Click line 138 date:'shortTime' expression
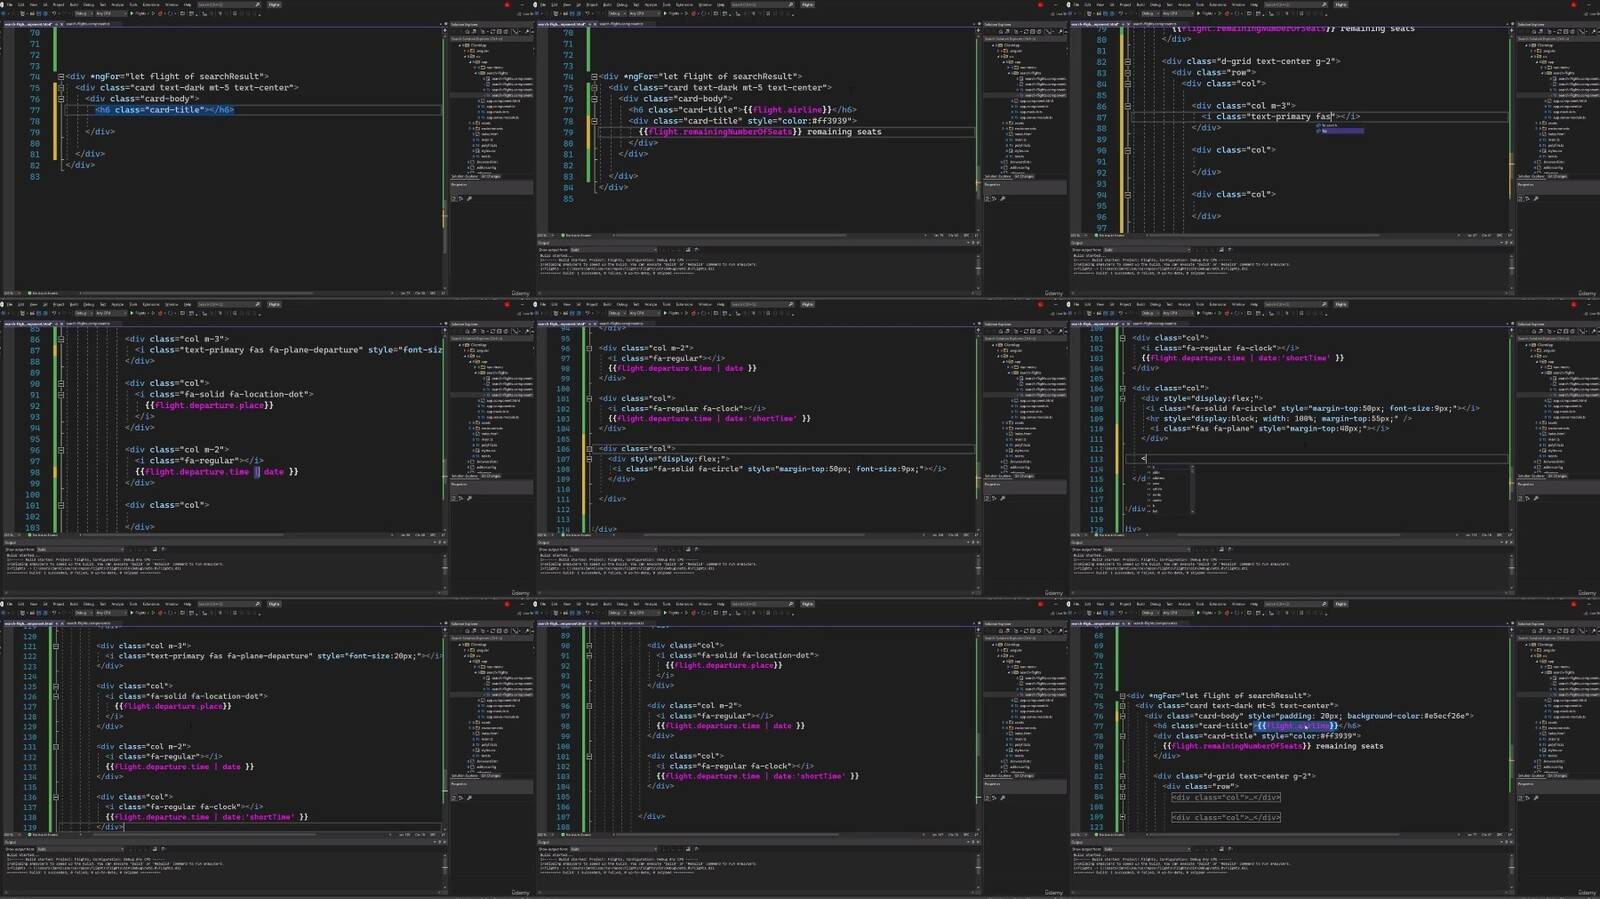Image resolution: width=1600 pixels, height=899 pixels. click(x=207, y=817)
